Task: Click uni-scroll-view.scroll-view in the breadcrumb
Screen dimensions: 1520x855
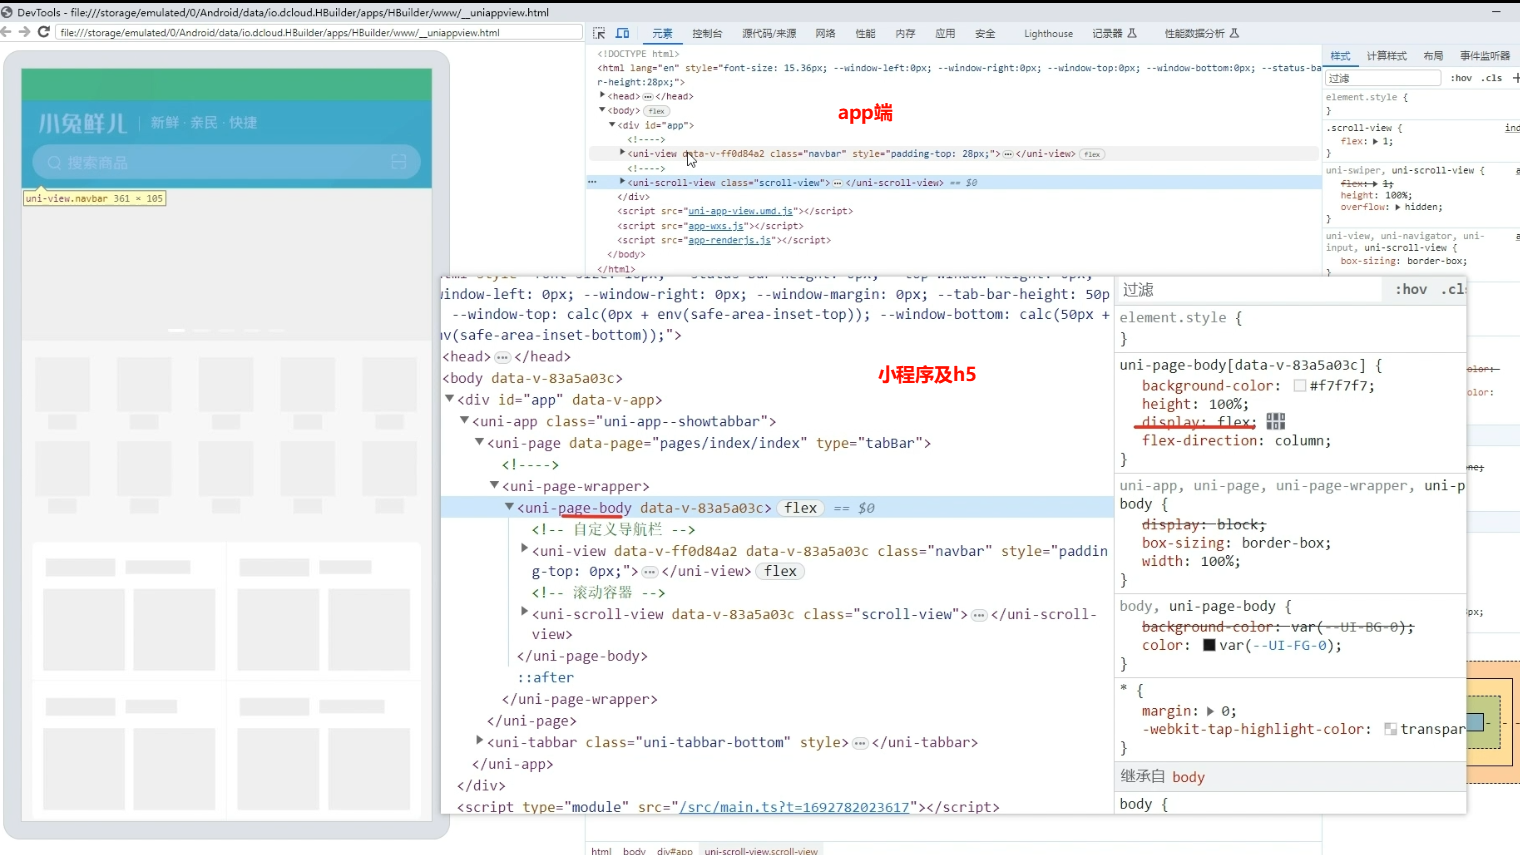Action: click(761, 851)
